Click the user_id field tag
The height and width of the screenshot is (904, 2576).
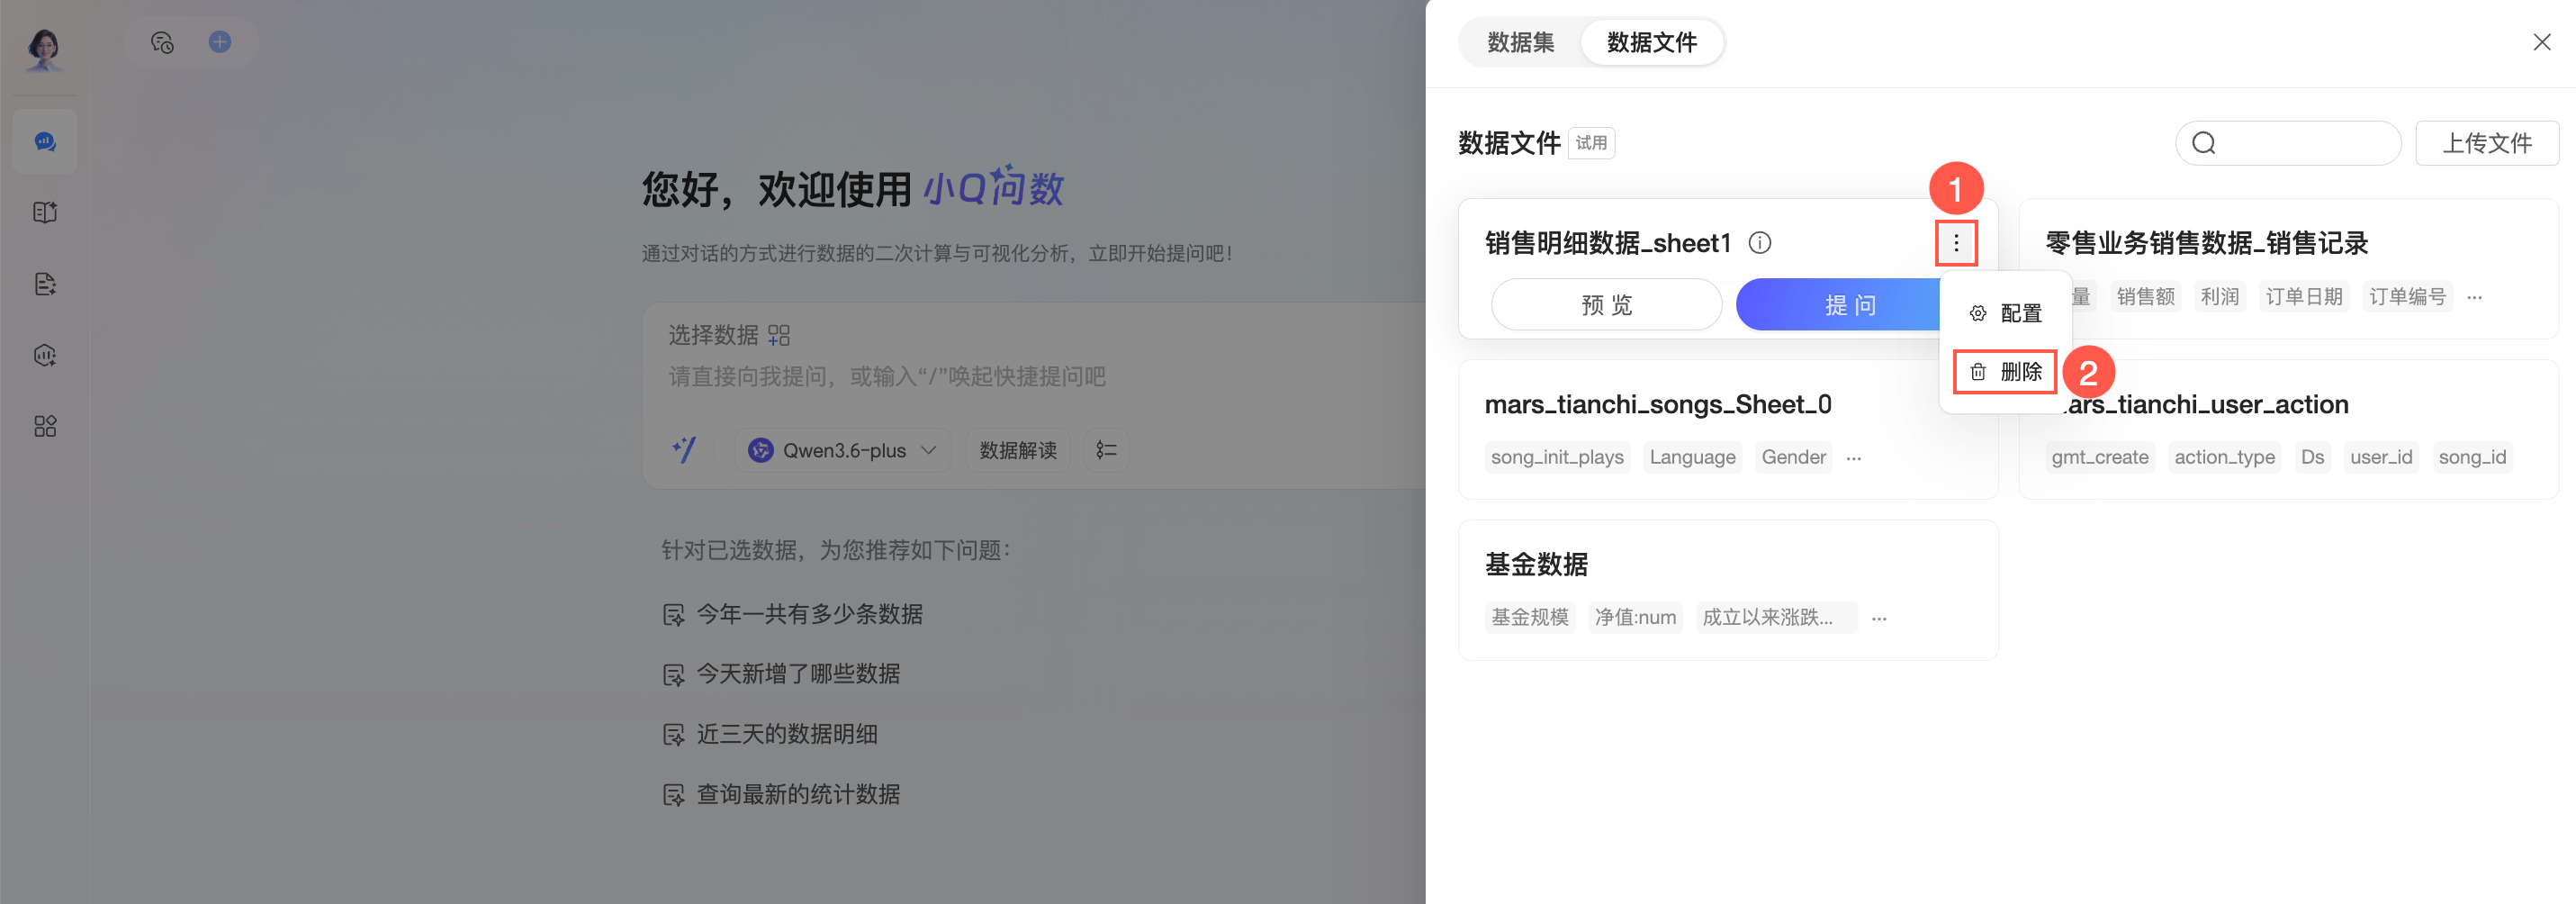click(2381, 457)
